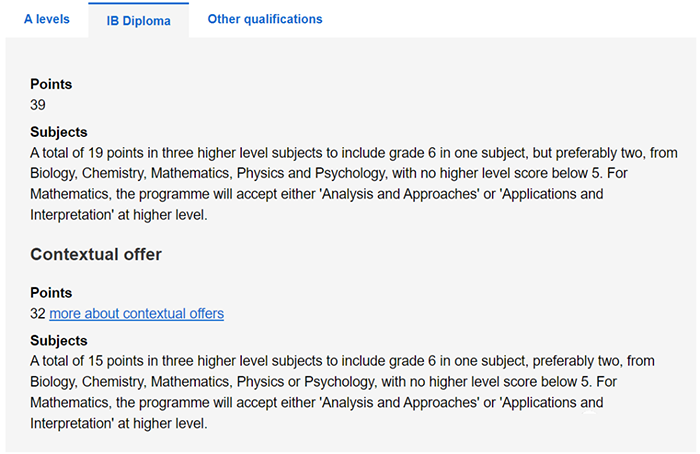Select the IB Diploma tab
This screenshot has width=700, height=454.
coord(137,20)
